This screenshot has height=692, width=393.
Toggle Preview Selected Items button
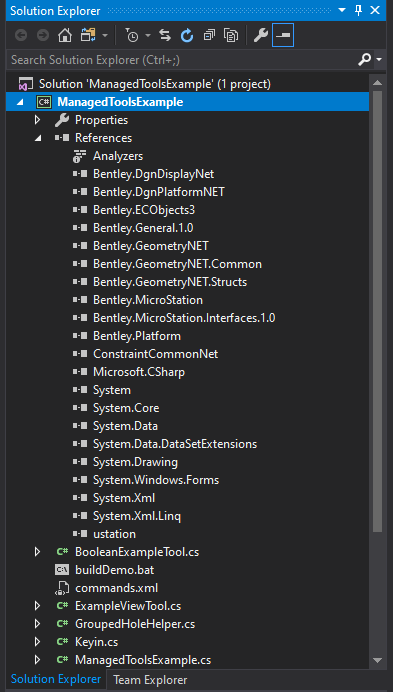point(283,36)
